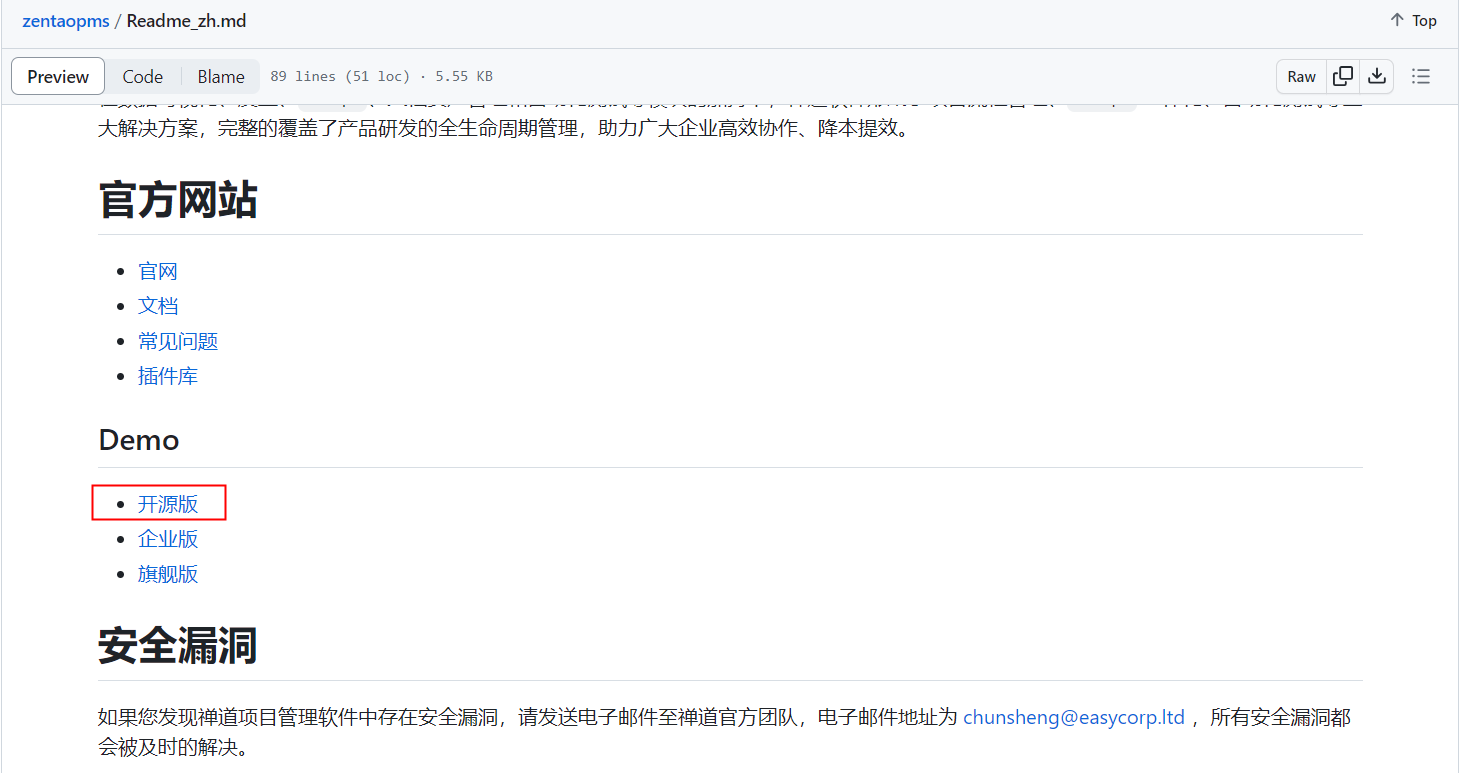Open the document outline icon

coord(1420,76)
